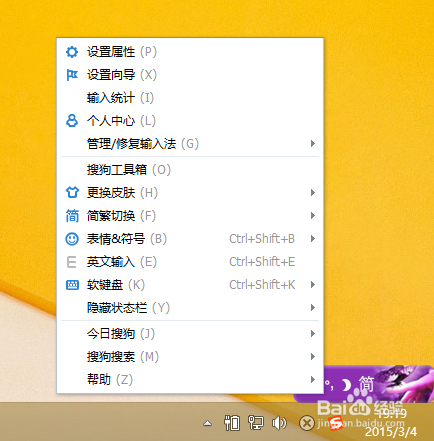
Task: Choose 管理/修复输入法 (G) menu item
Action: pos(190,144)
